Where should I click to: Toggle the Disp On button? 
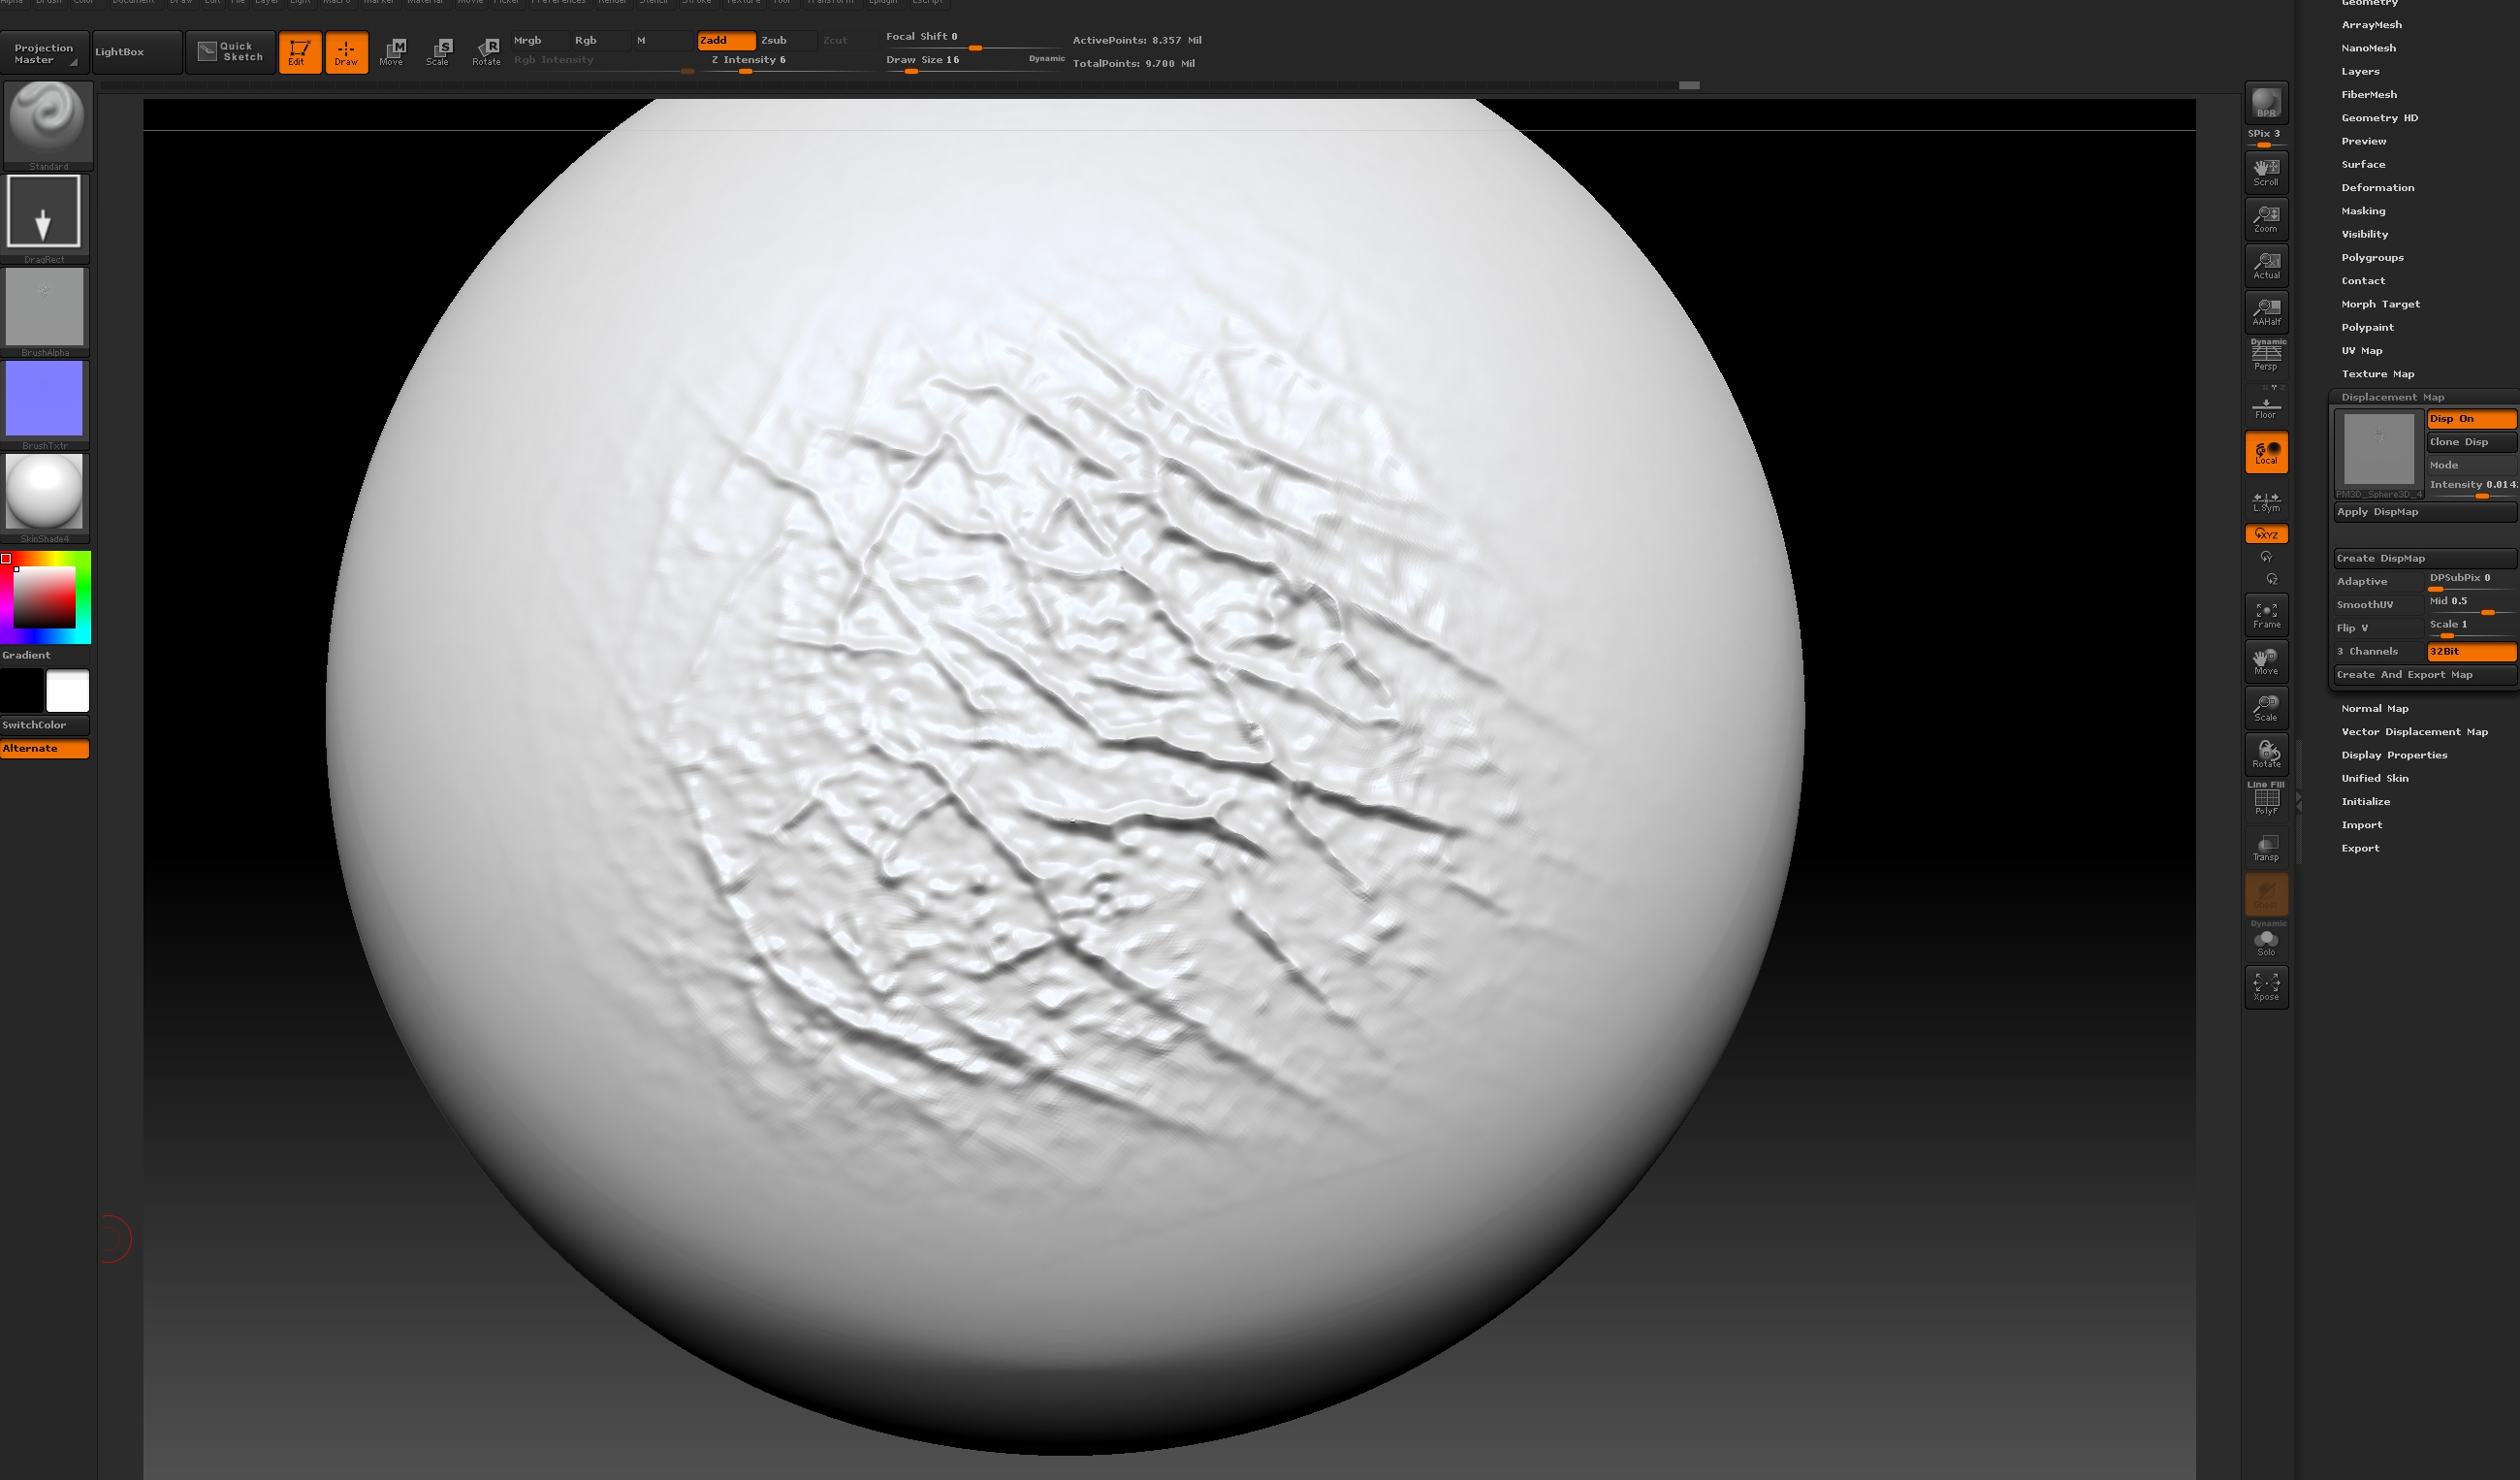pyautogui.click(x=2470, y=419)
